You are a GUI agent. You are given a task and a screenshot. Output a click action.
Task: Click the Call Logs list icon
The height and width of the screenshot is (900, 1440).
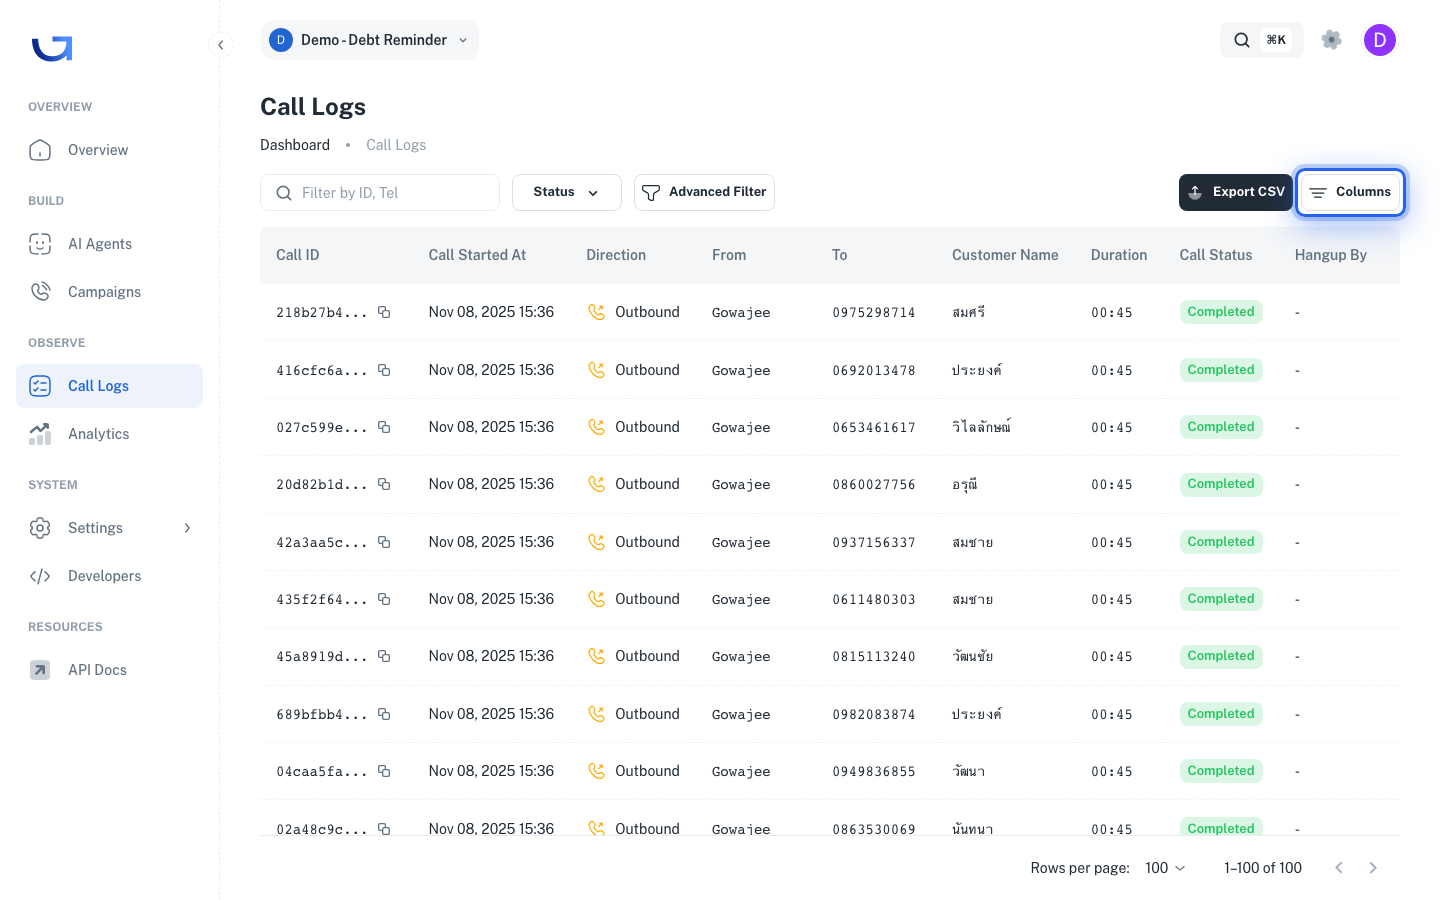[40, 386]
